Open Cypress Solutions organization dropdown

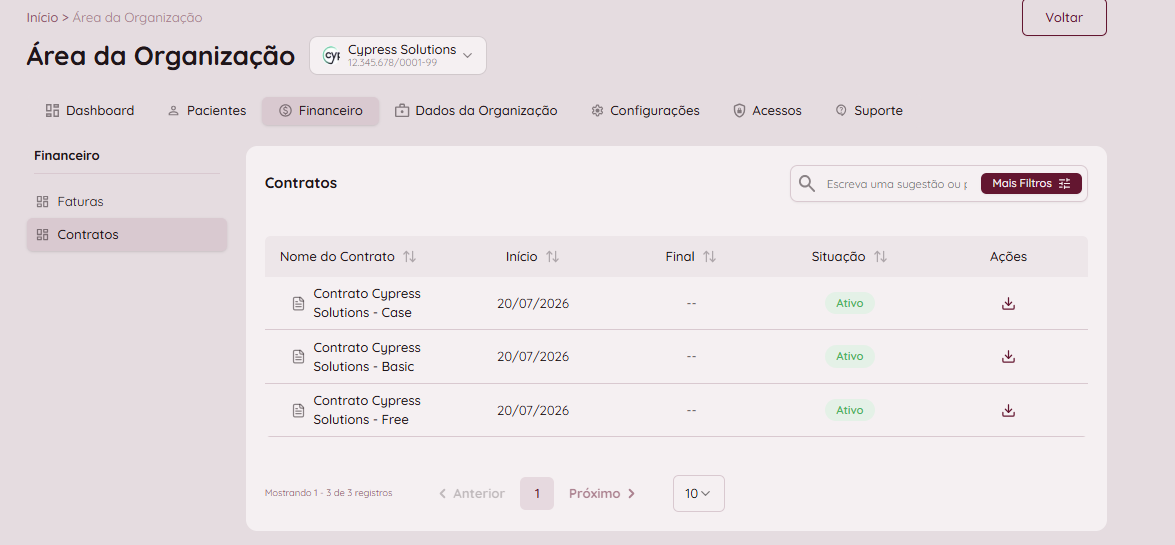398,55
